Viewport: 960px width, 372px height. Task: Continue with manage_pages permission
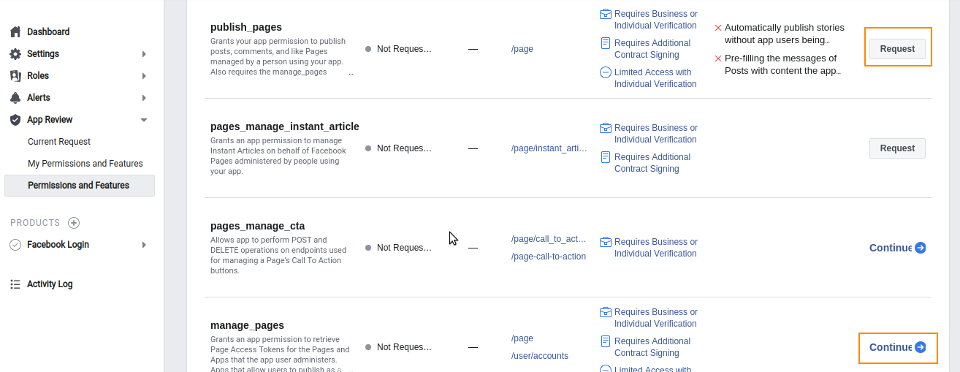[898, 348]
